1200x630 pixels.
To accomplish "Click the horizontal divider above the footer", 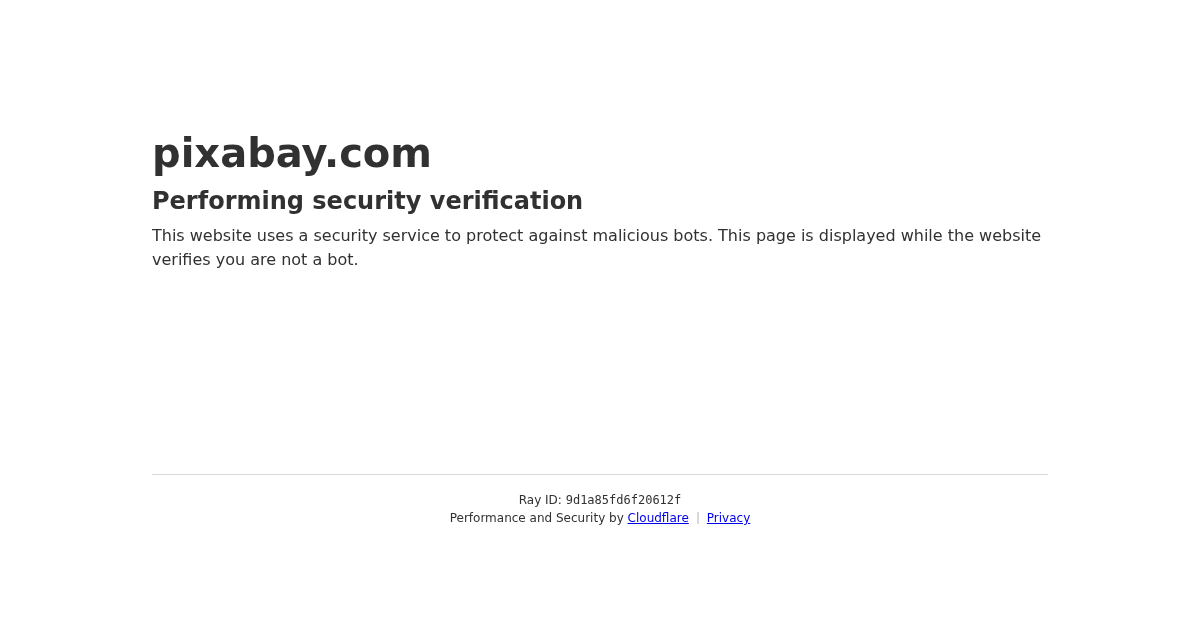I will point(600,474).
